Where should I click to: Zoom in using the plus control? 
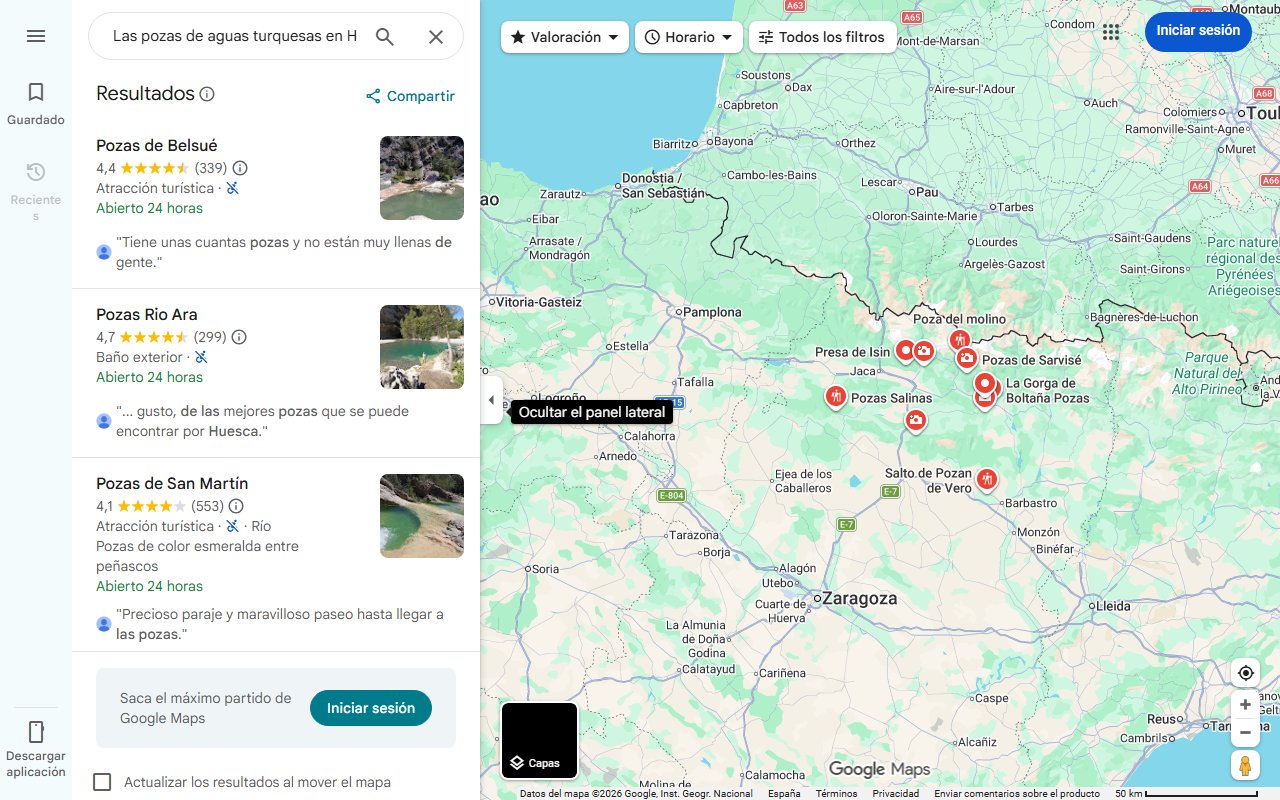pos(1245,704)
